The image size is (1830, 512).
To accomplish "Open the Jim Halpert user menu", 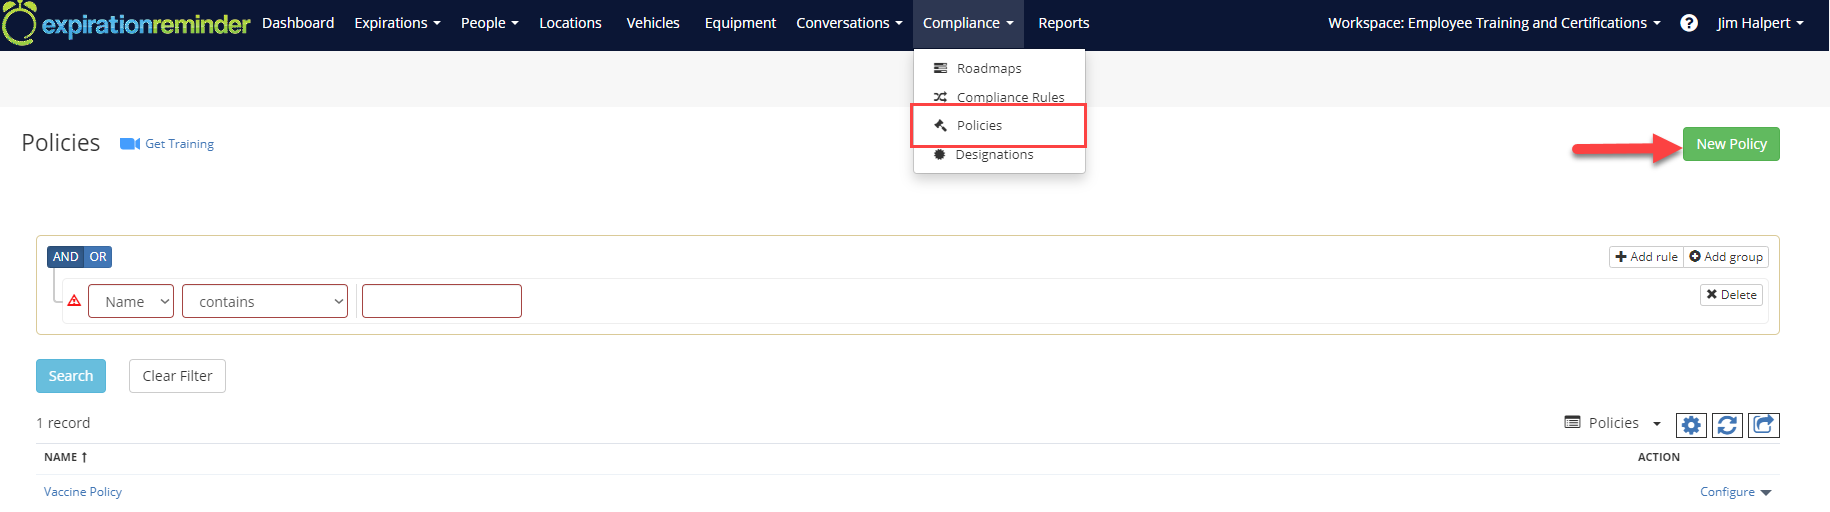I will point(1760,23).
